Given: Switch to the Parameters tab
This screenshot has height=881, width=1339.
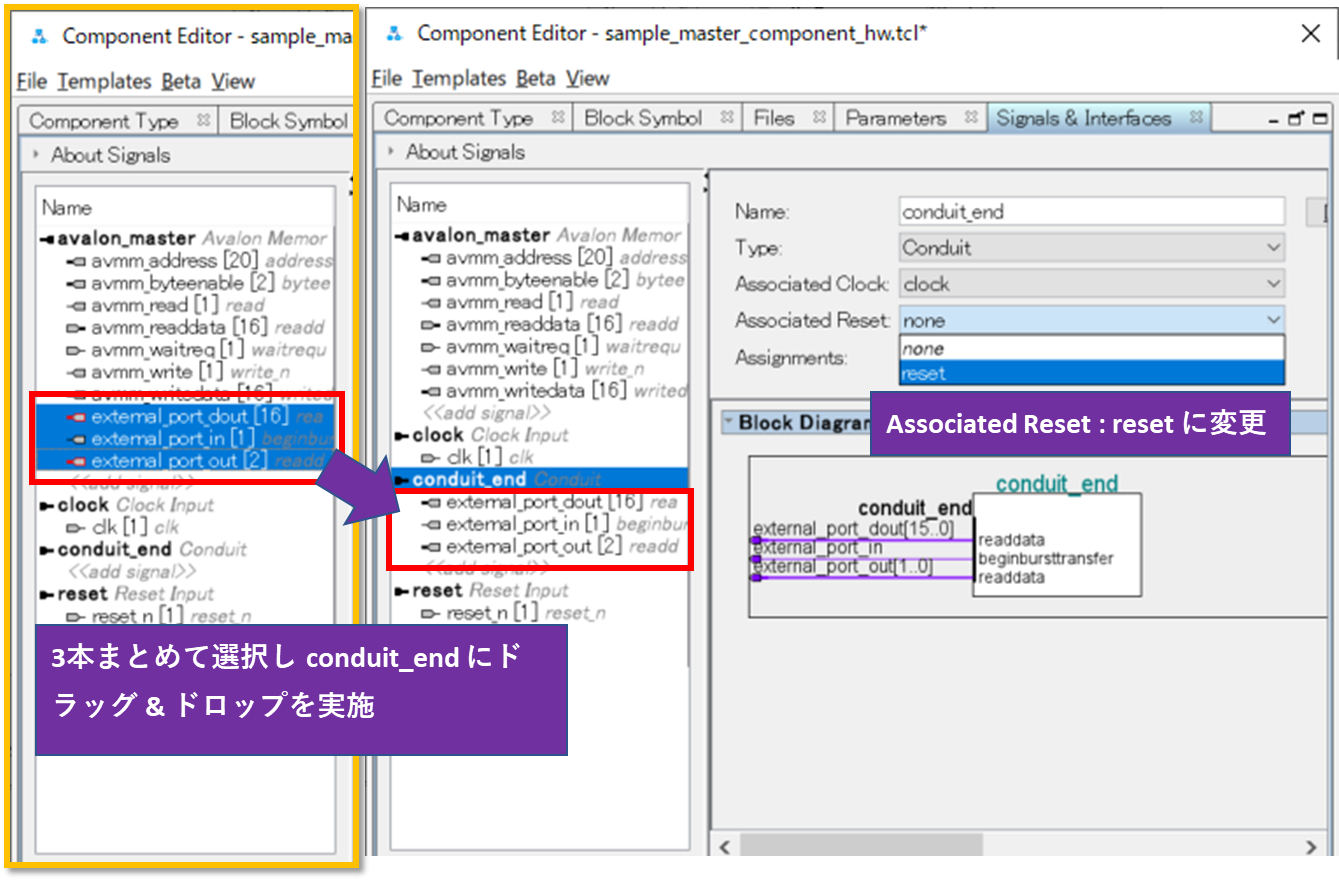Looking at the screenshot, I should (x=895, y=118).
